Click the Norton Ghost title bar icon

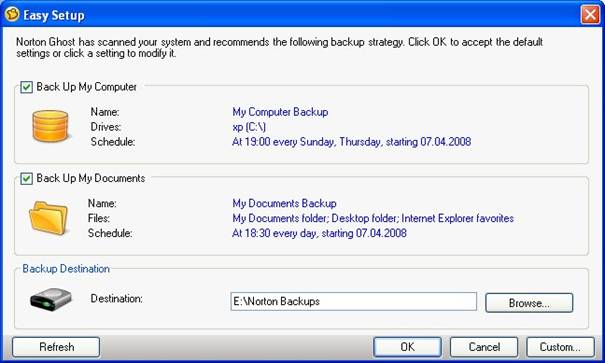pyautogui.click(x=12, y=14)
